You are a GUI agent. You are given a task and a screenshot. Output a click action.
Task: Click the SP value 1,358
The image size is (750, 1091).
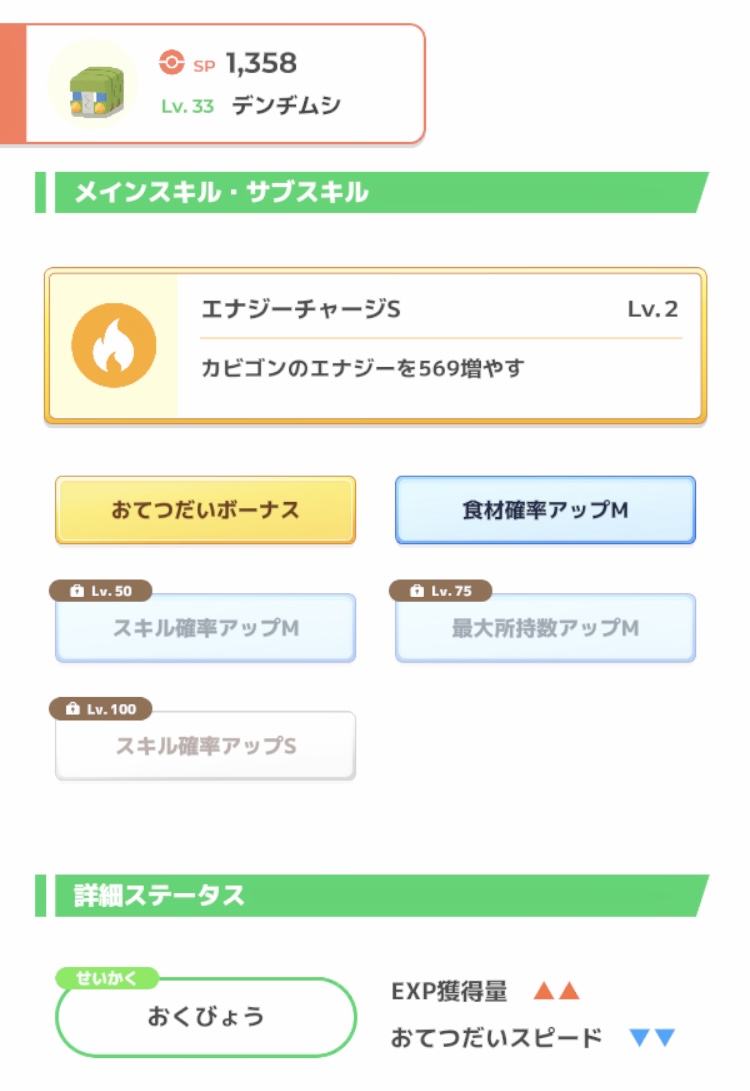pyautogui.click(x=261, y=63)
